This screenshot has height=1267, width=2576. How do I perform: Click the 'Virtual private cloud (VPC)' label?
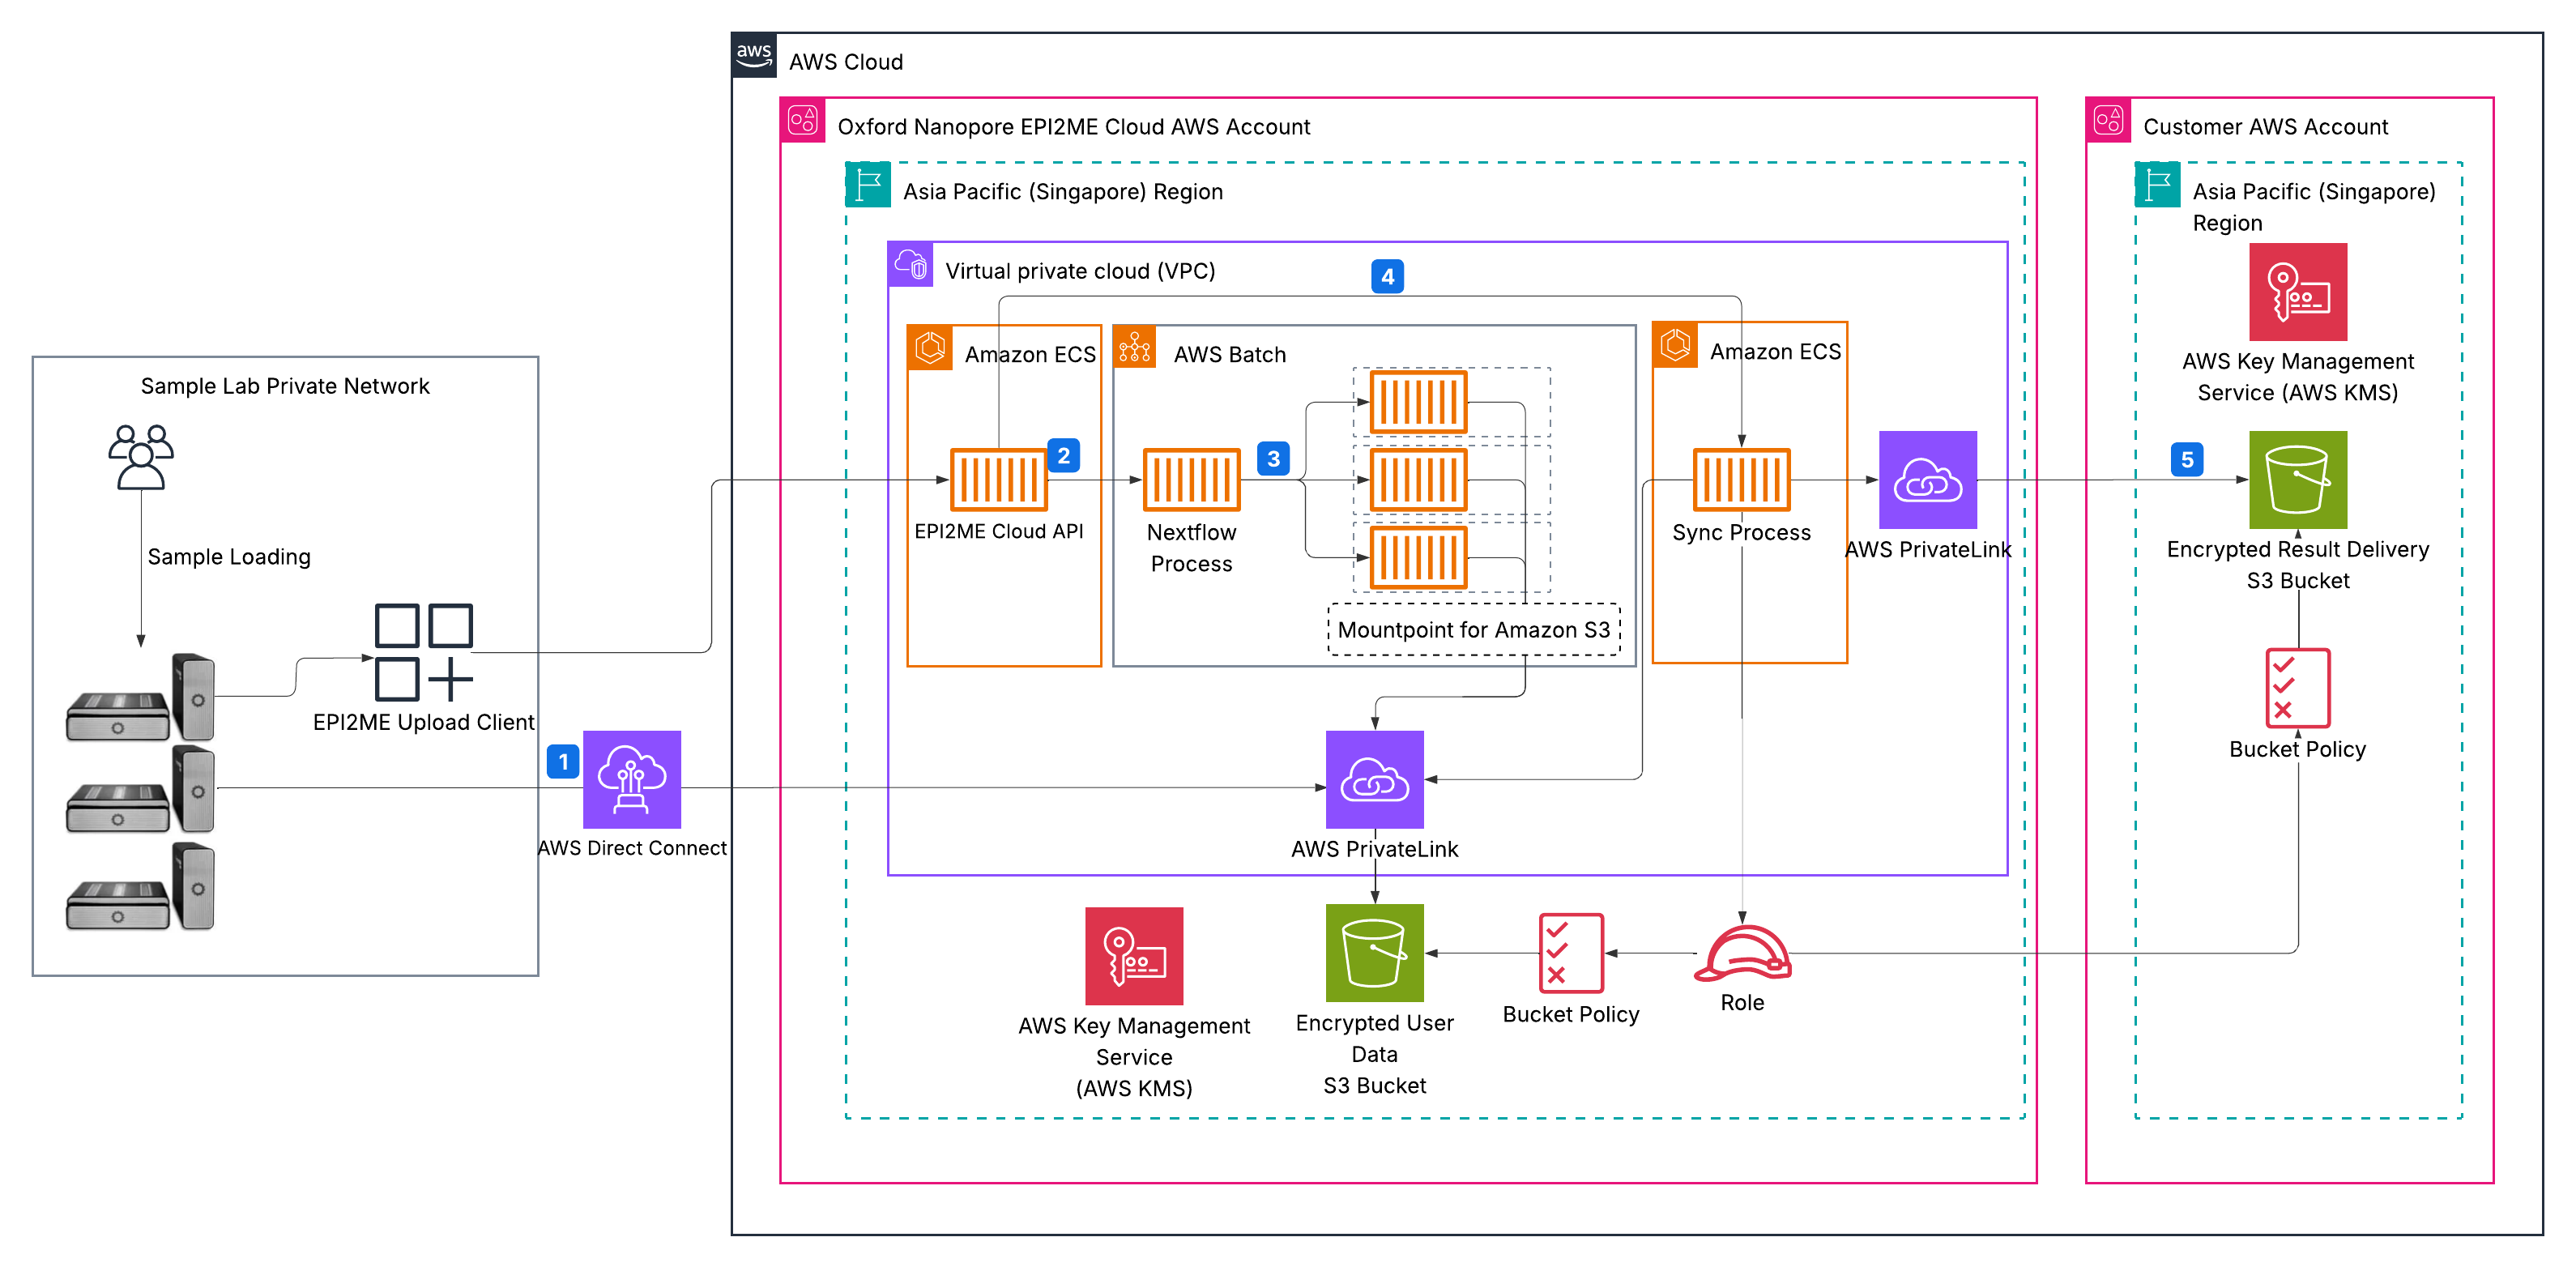1080,271
